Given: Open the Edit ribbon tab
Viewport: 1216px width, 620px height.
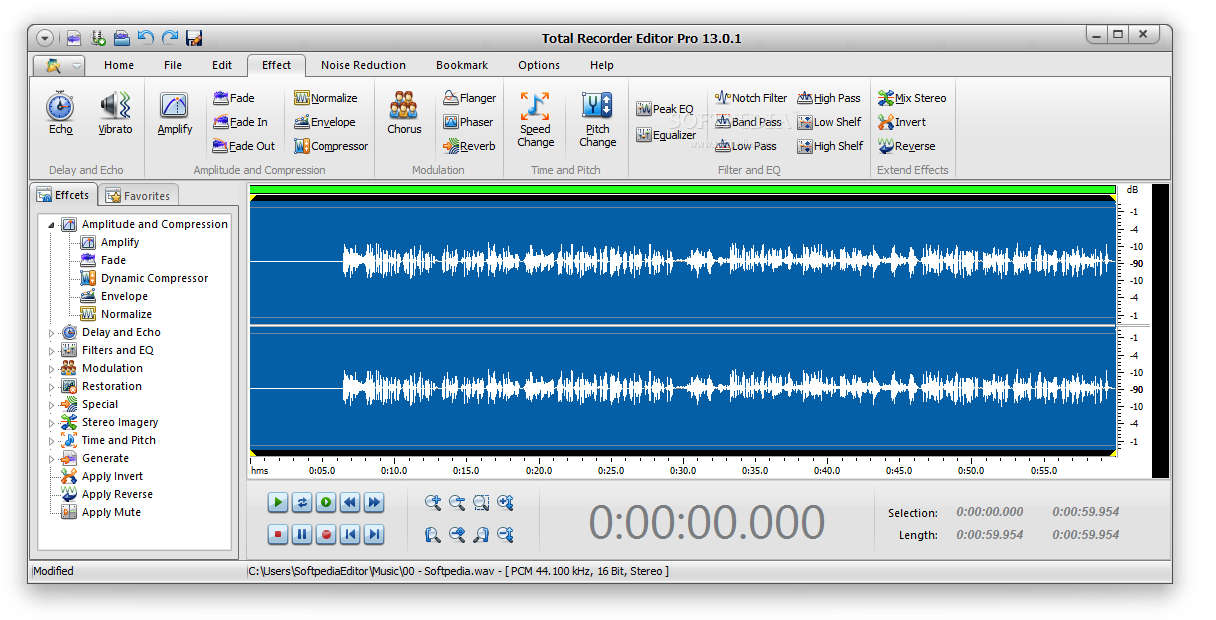Looking at the screenshot, I should (x=222, y=65).
